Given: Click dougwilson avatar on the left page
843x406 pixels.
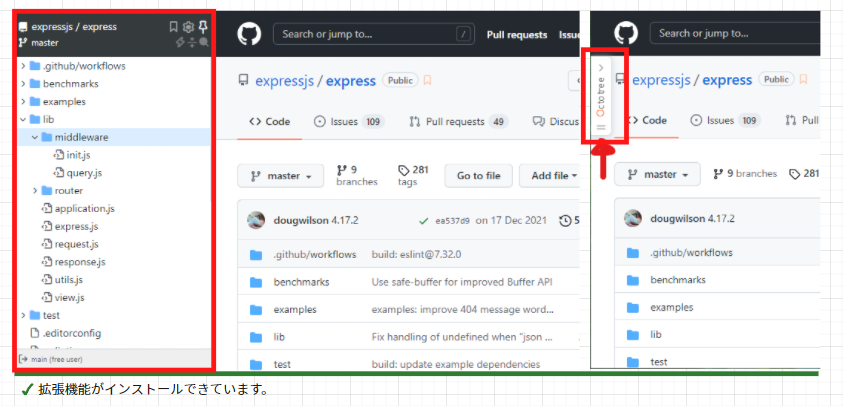Looking at the screenshot, I should (x=256, y=220).
